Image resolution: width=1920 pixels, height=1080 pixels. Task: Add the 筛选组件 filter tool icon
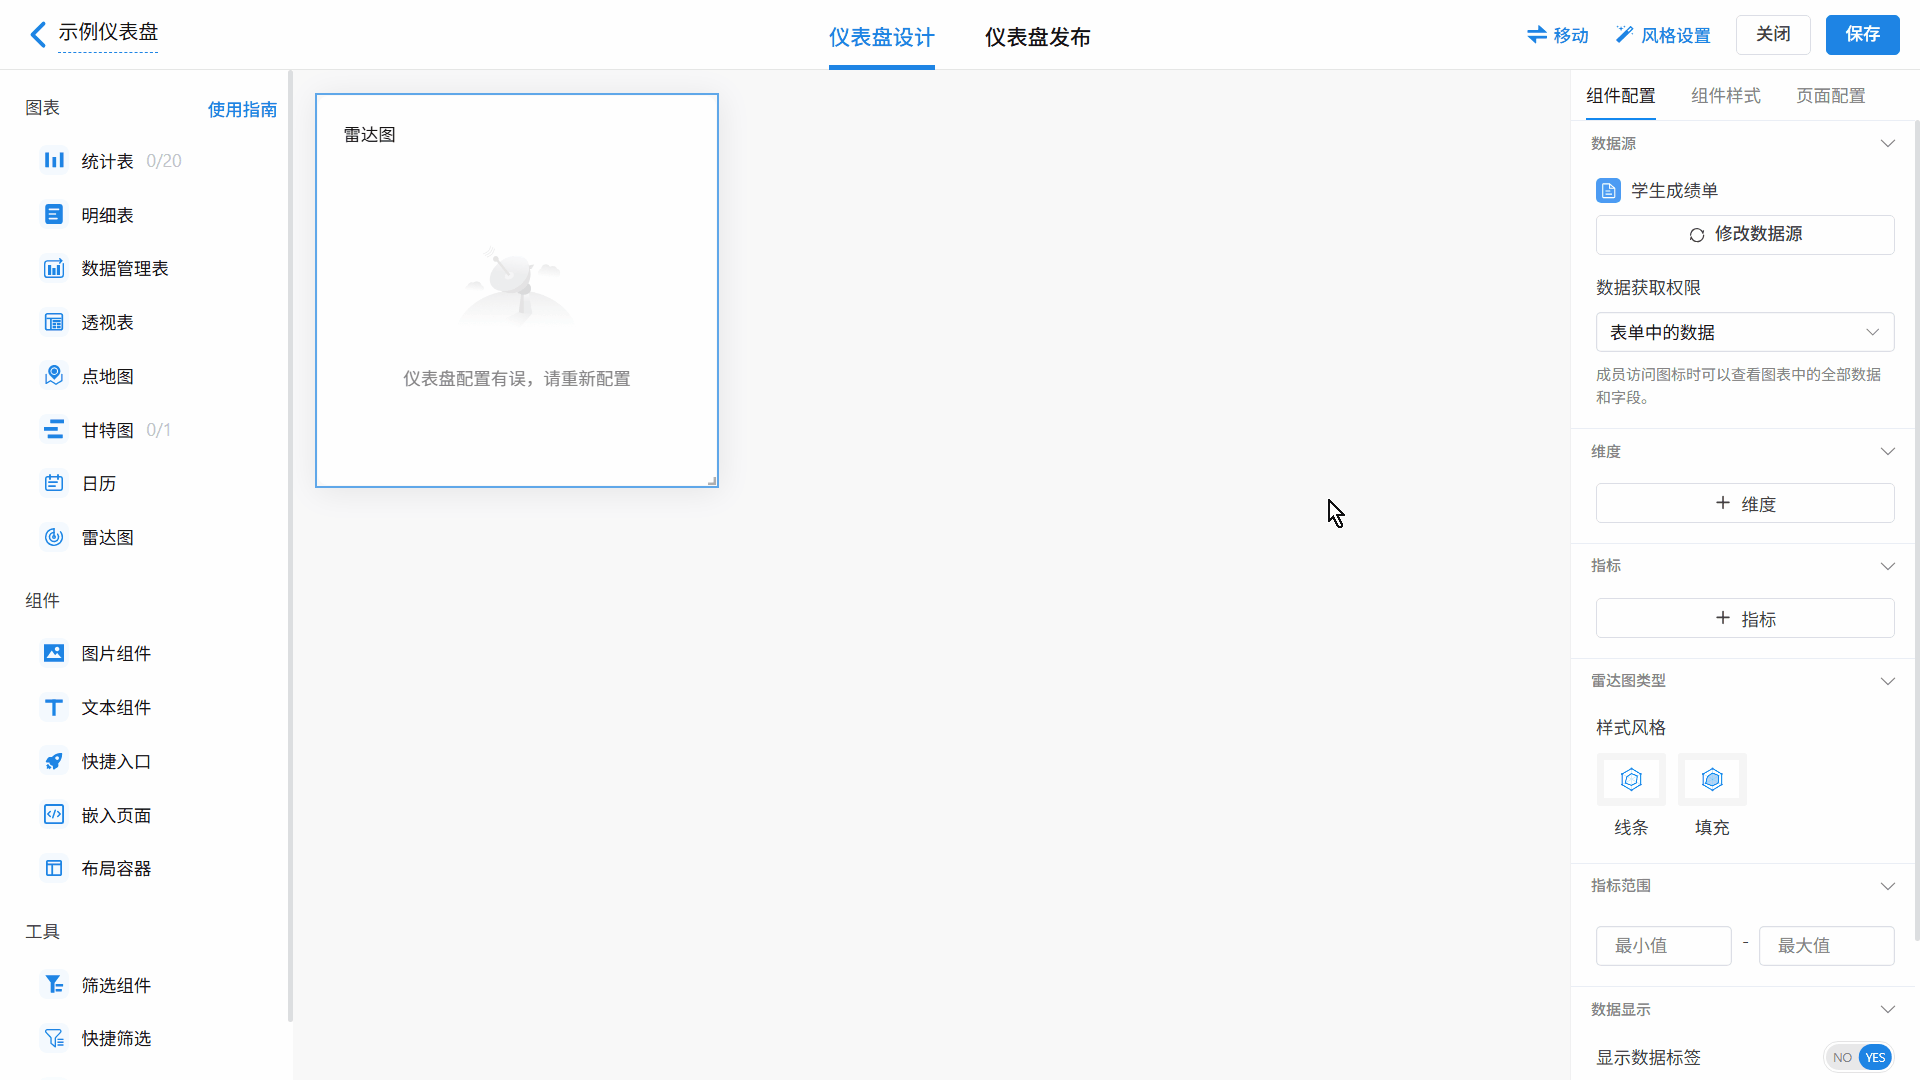point(54,985)
